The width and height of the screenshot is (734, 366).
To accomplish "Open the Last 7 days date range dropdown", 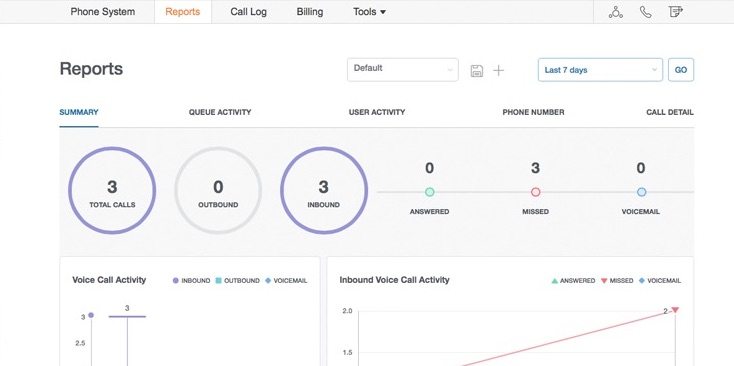I will (x=600, y=70).
